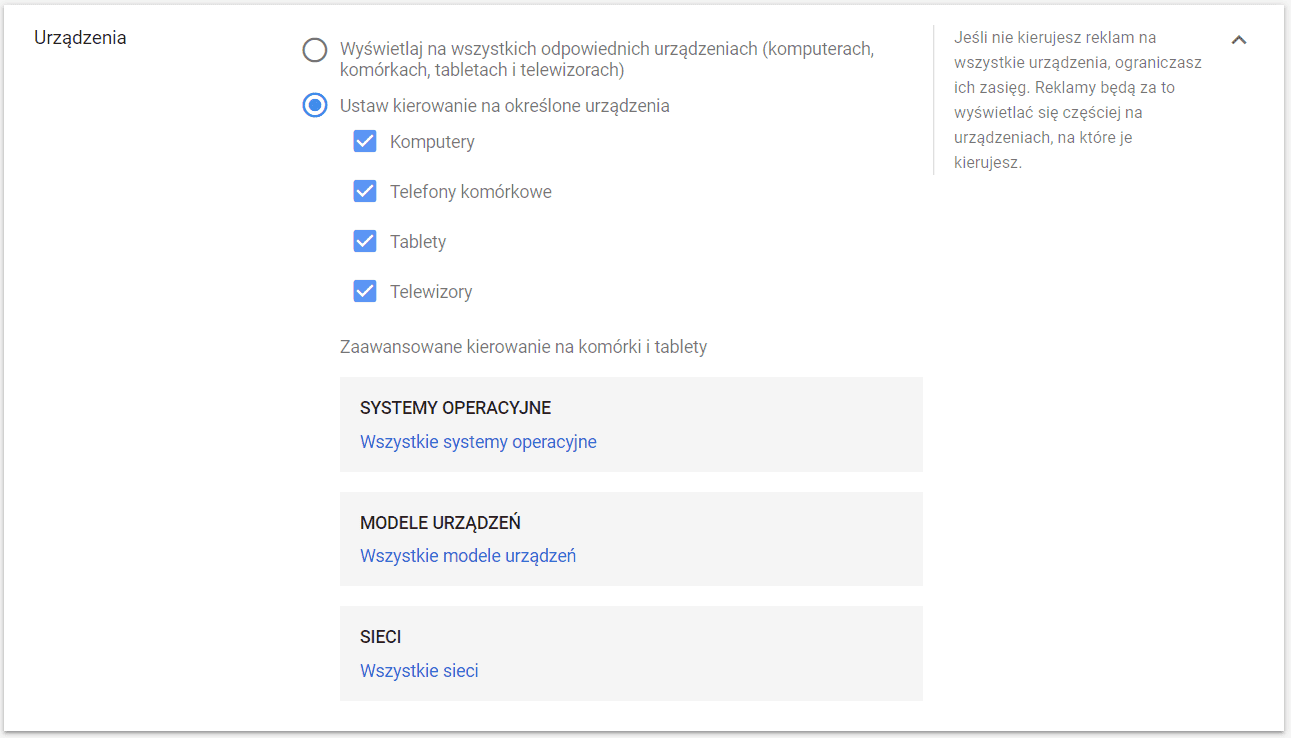Viewport: 1291px width, 738px height.
Task: Click the SIECI panel header
Action: (x=379, y=636)
